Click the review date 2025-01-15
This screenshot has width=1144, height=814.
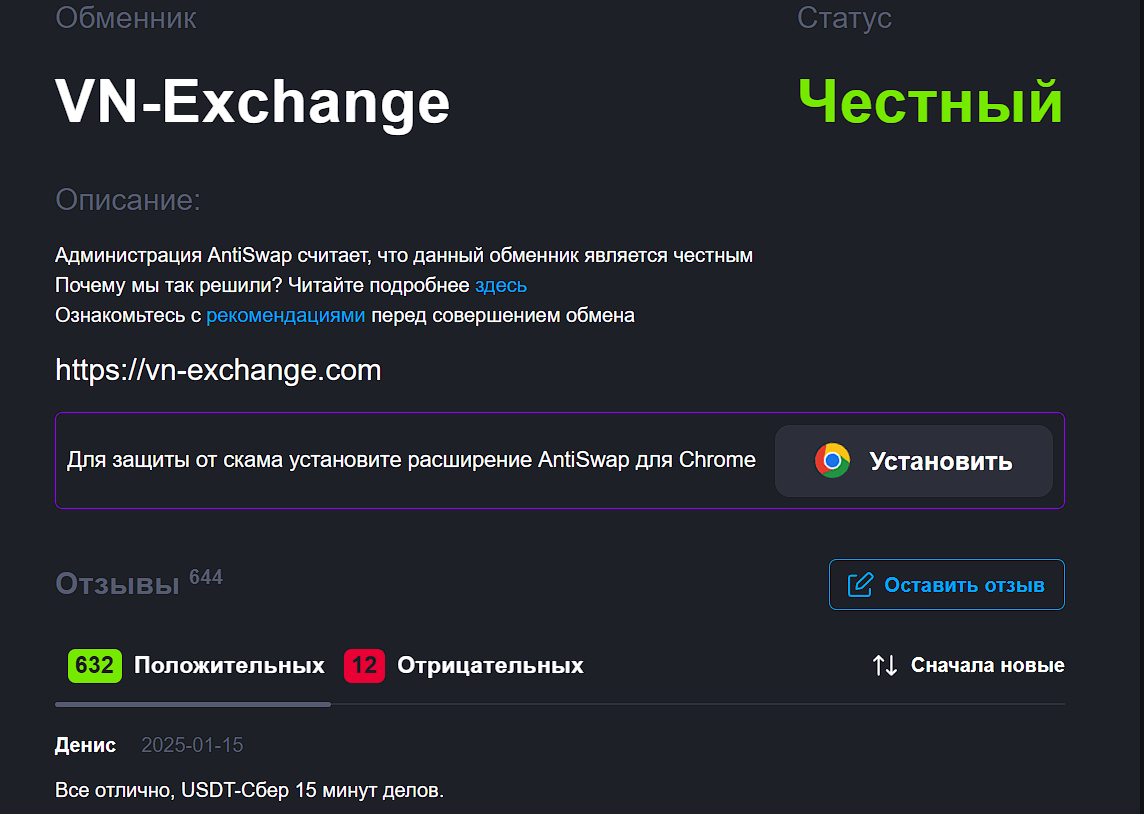(192, 745)
